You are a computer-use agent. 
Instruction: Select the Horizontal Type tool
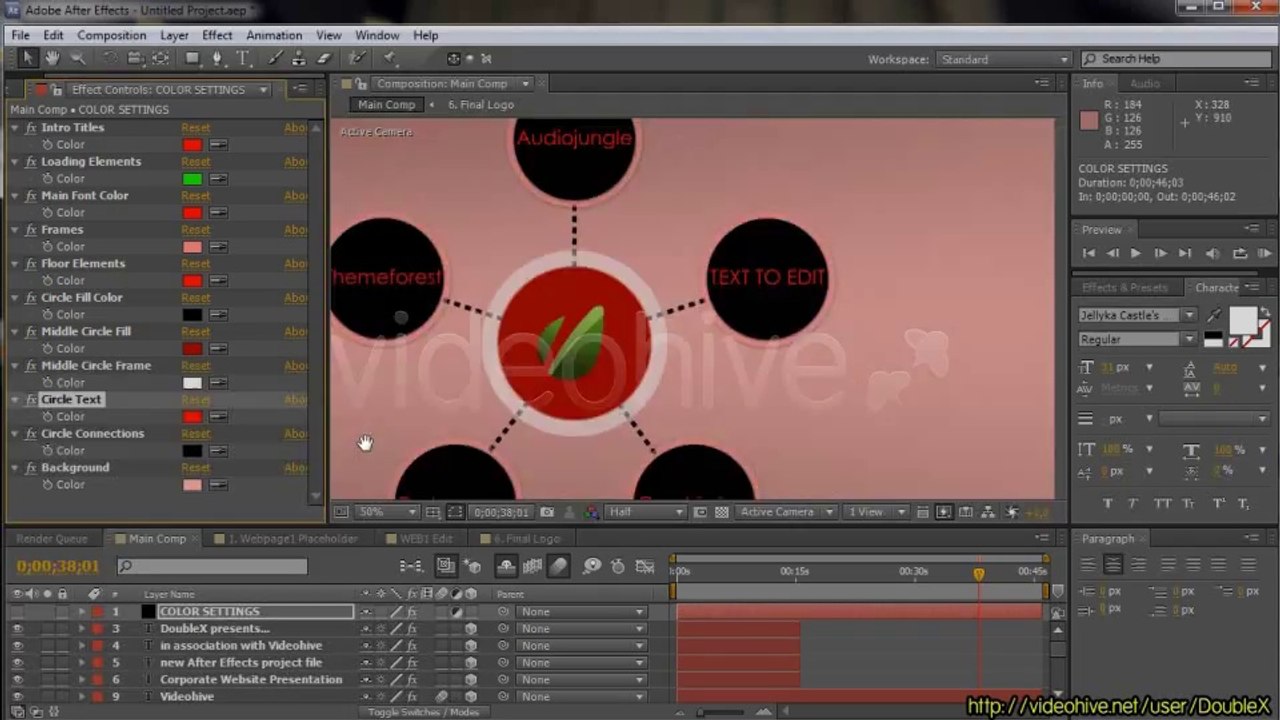pyautogui.click(x=243, y=58)
